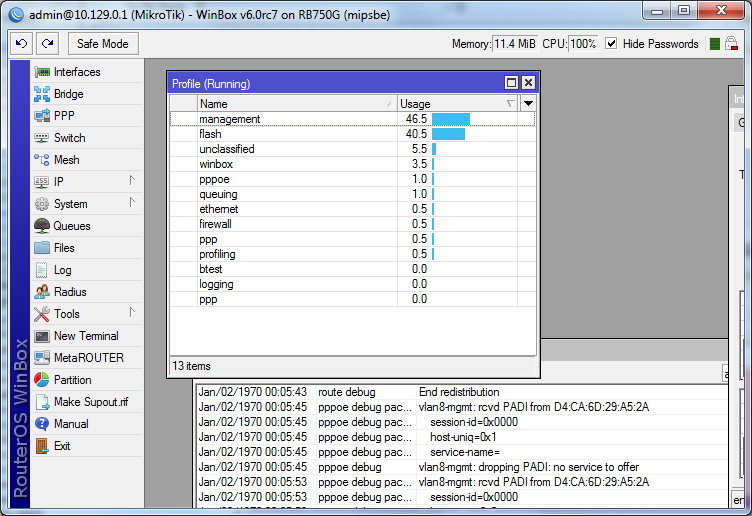The width and height of the screenshot is (752, 516).
Task: Open the PPP icon in sidebar
Action: (42, 116)
